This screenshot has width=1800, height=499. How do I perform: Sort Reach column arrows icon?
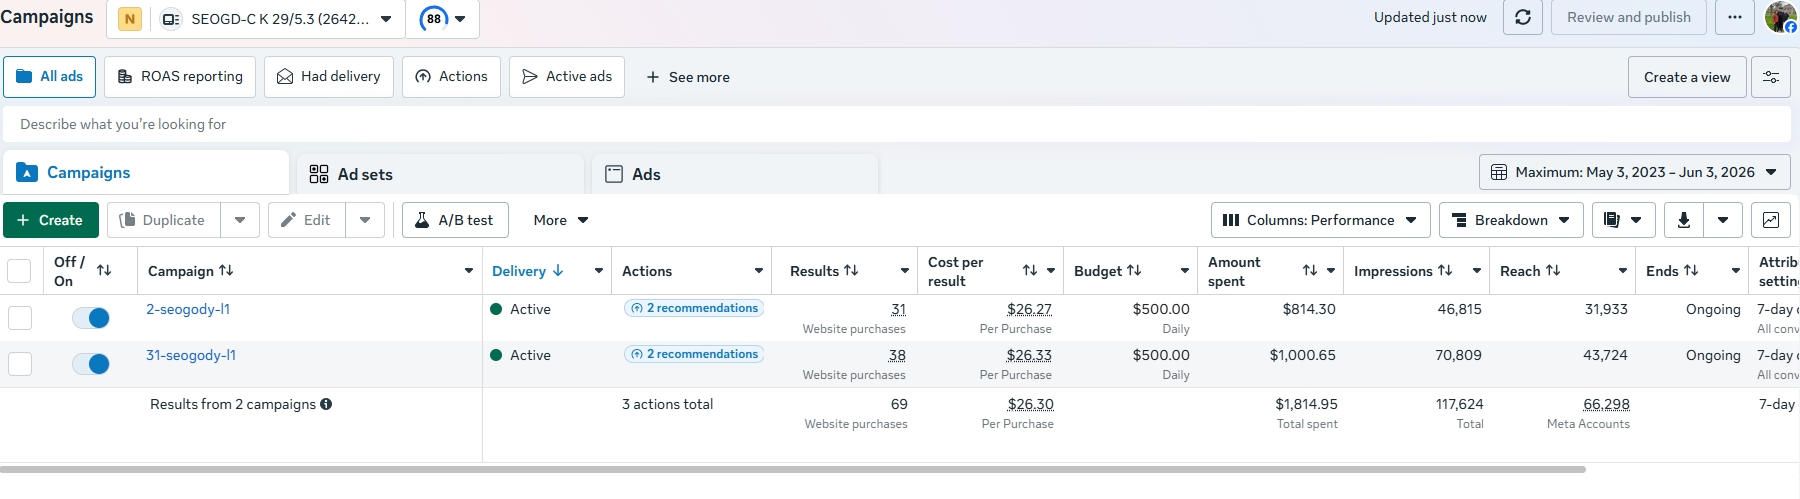(x=1553, y=270)
